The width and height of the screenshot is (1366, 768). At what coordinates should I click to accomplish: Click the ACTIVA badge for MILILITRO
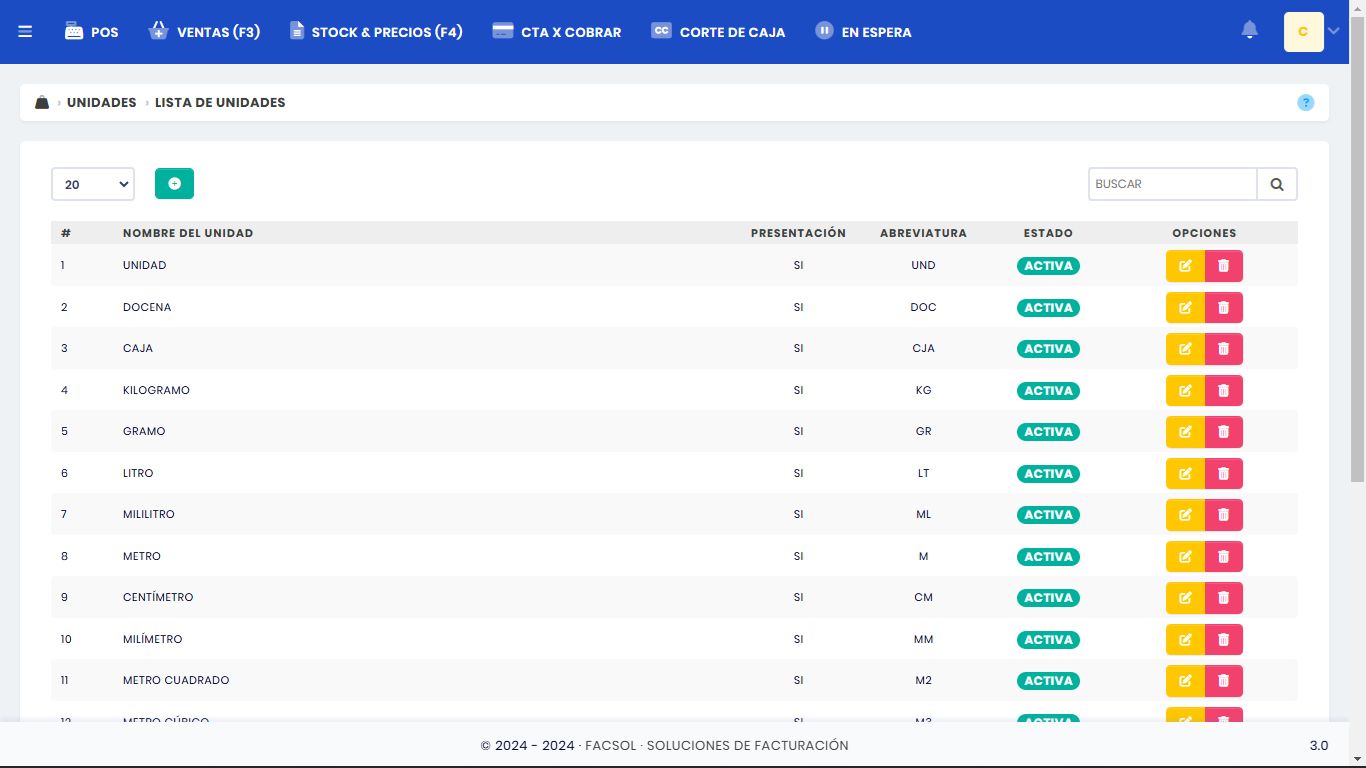click(1048, 515)
